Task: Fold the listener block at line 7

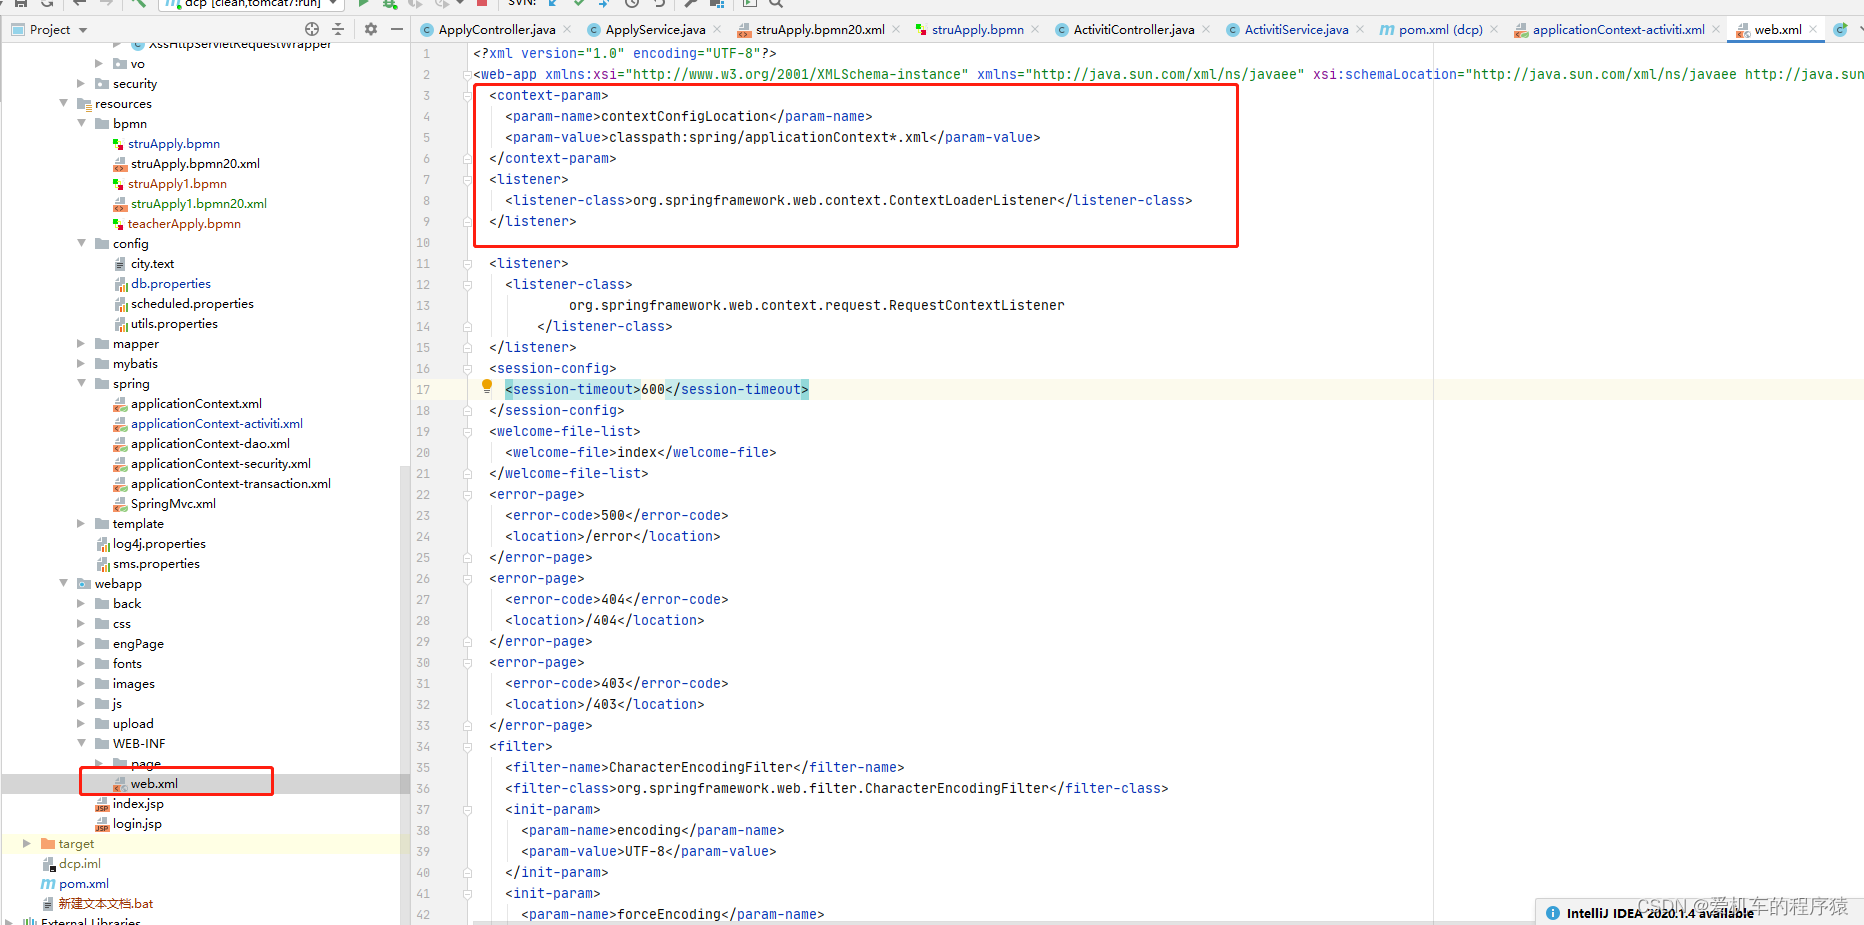Action: click(x=467, y=180)
